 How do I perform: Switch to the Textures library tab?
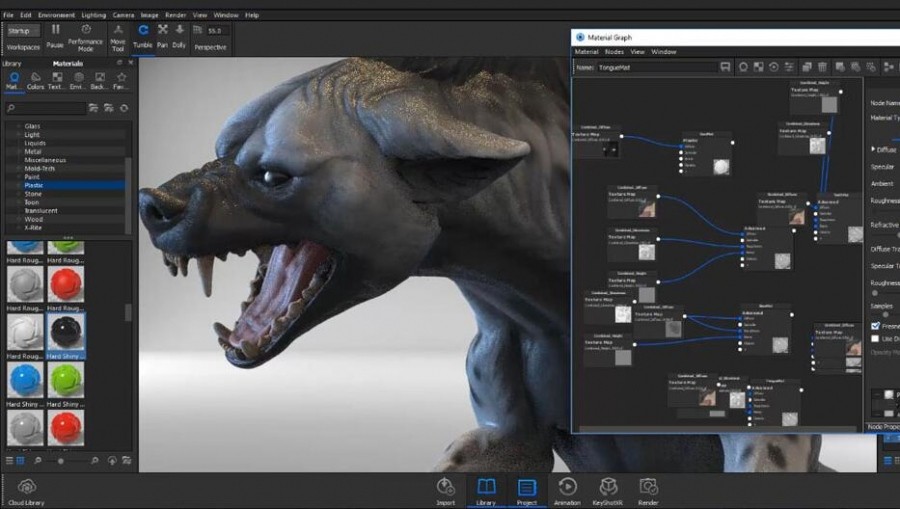[x=56, y=81]
